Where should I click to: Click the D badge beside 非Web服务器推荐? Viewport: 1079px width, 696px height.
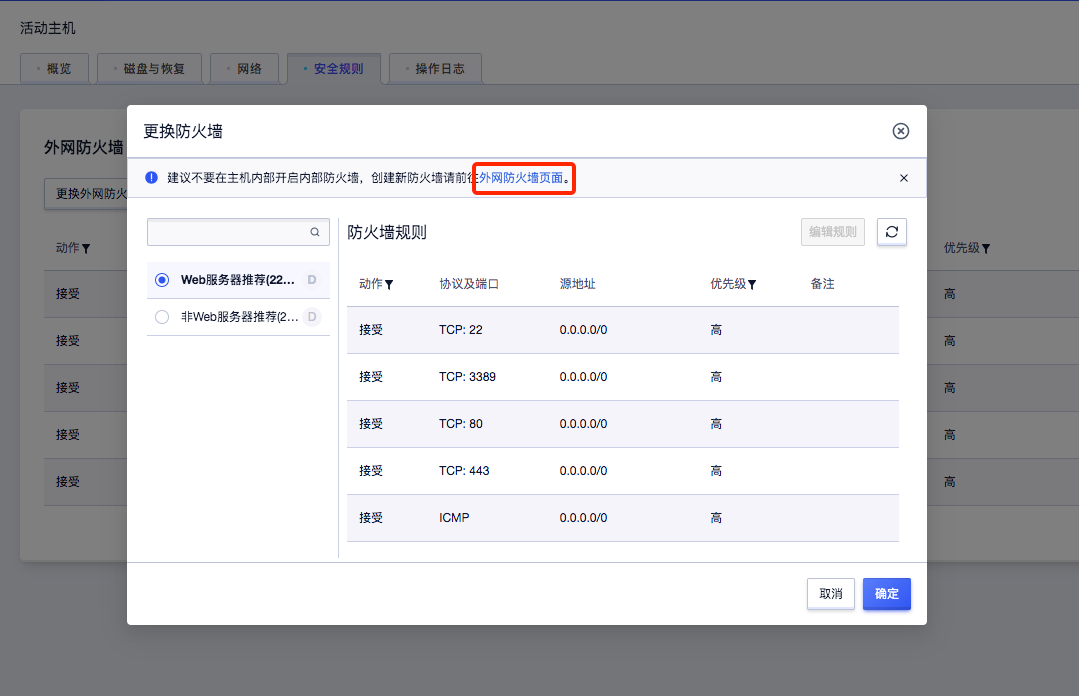(x=312, y=317)
